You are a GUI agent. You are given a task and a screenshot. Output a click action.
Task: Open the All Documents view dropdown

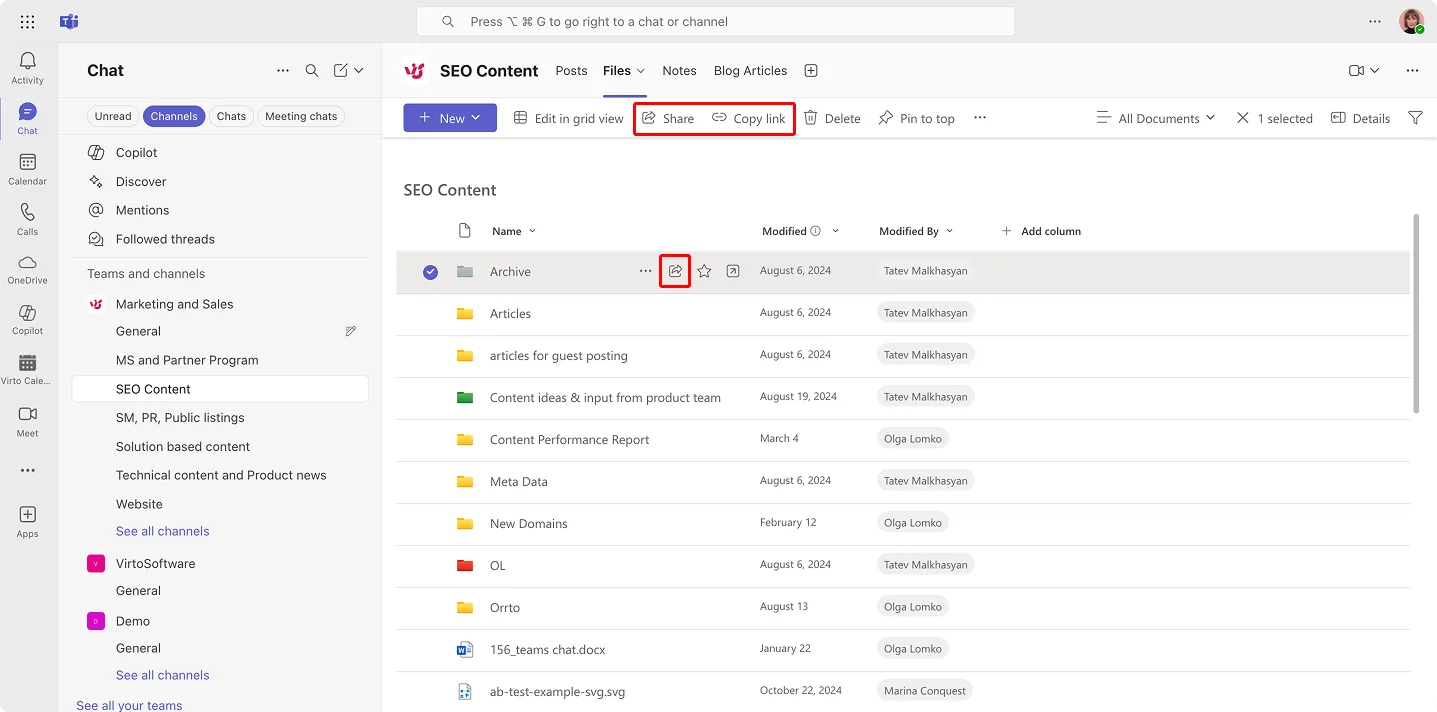1156,117
